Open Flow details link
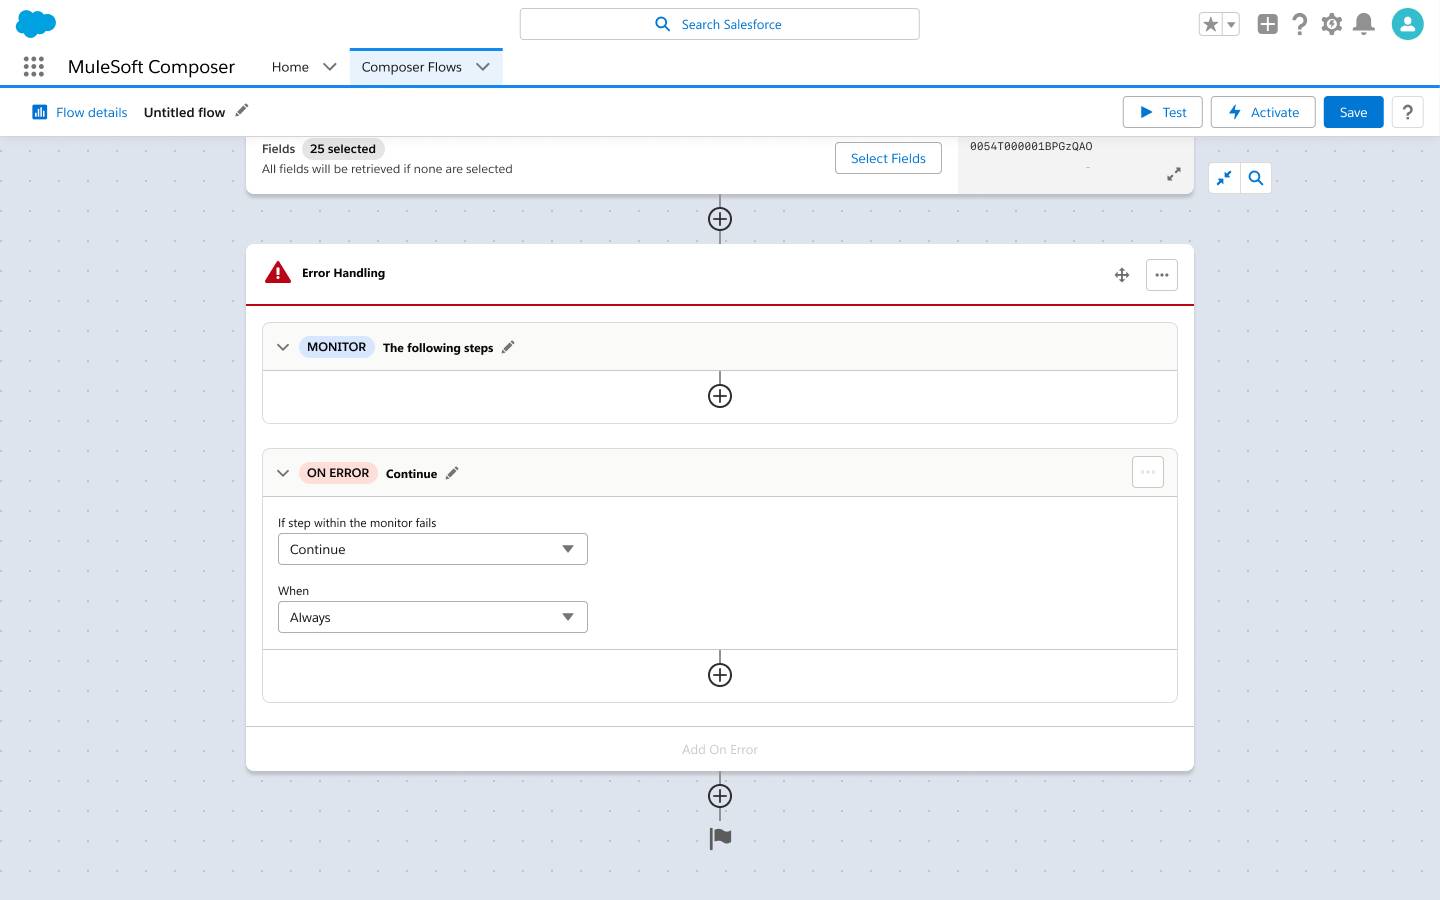Image resolution: width=1440 pixels, height=900 pixels. [91, 112]
